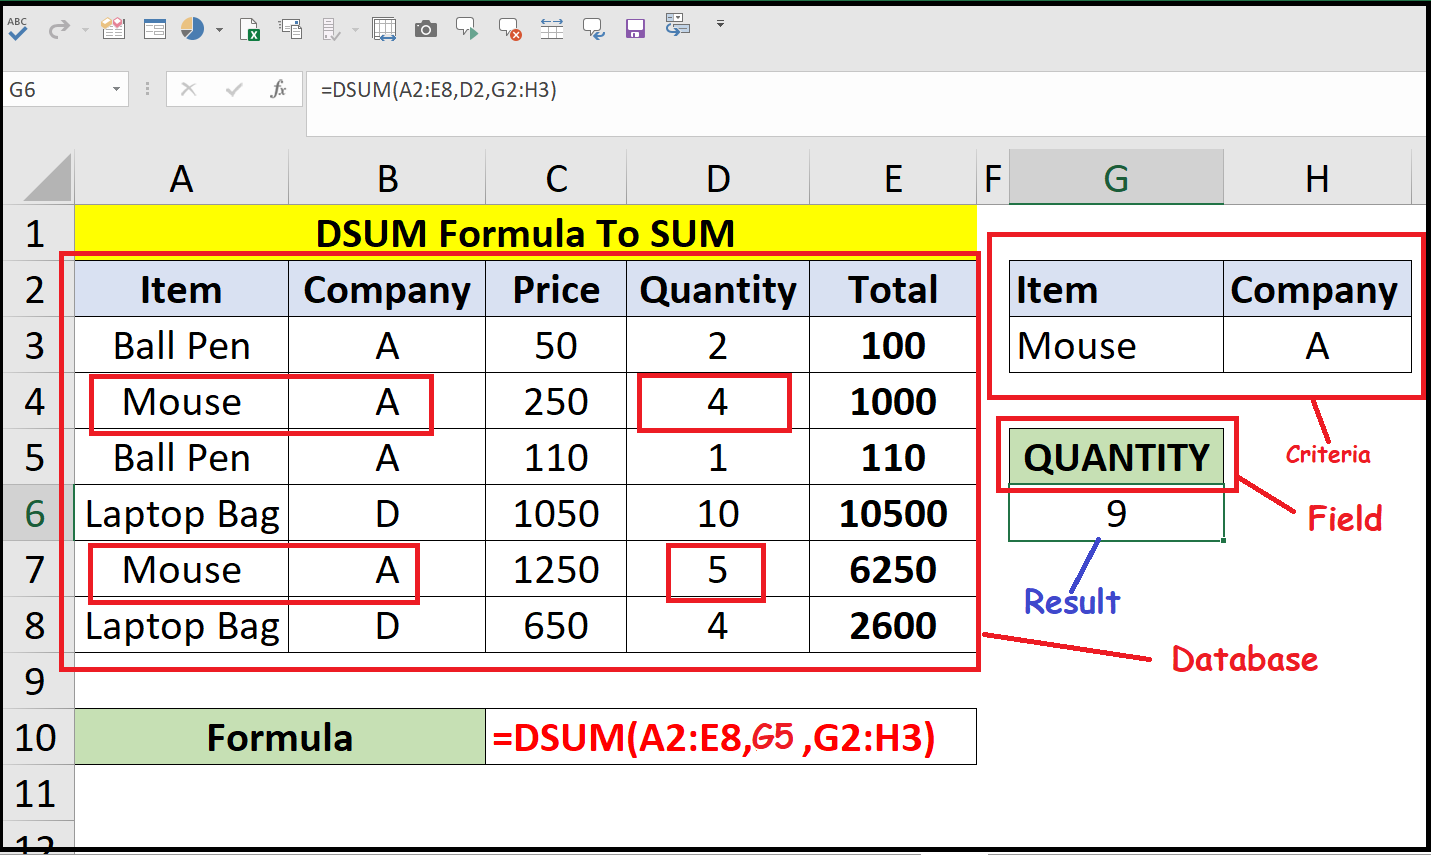Save the workbook using the purple Save icon

click(635, 28)
